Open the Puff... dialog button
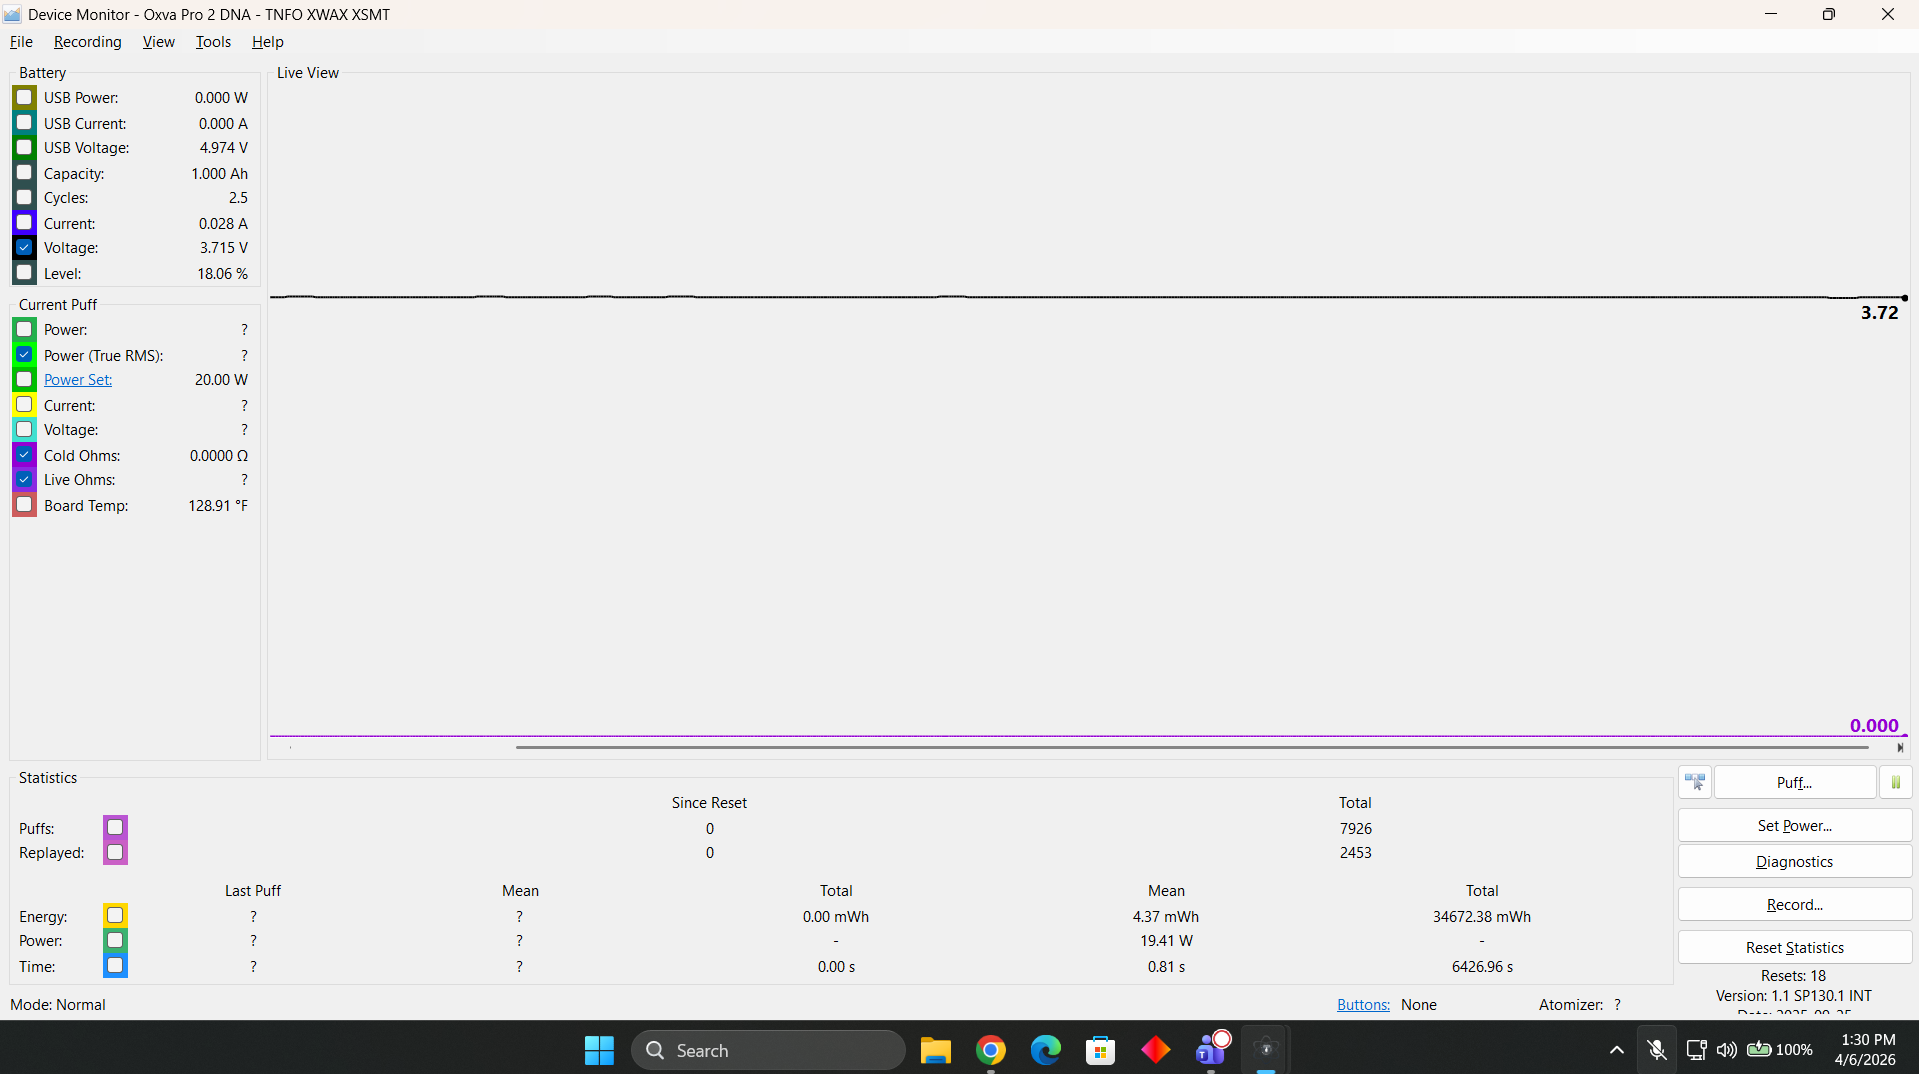Viewport: 1919px width, 1074px height. click(1794, 783)
